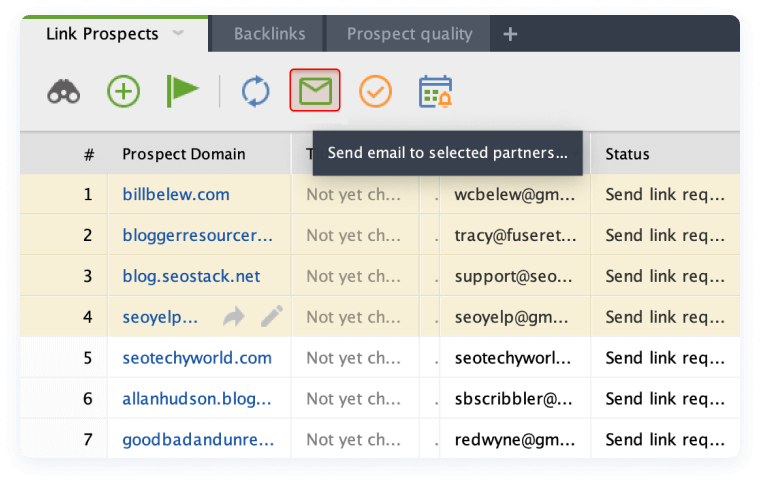760x483 pixels.
Task: Sort by Status column header
Action: pos(627,154)
